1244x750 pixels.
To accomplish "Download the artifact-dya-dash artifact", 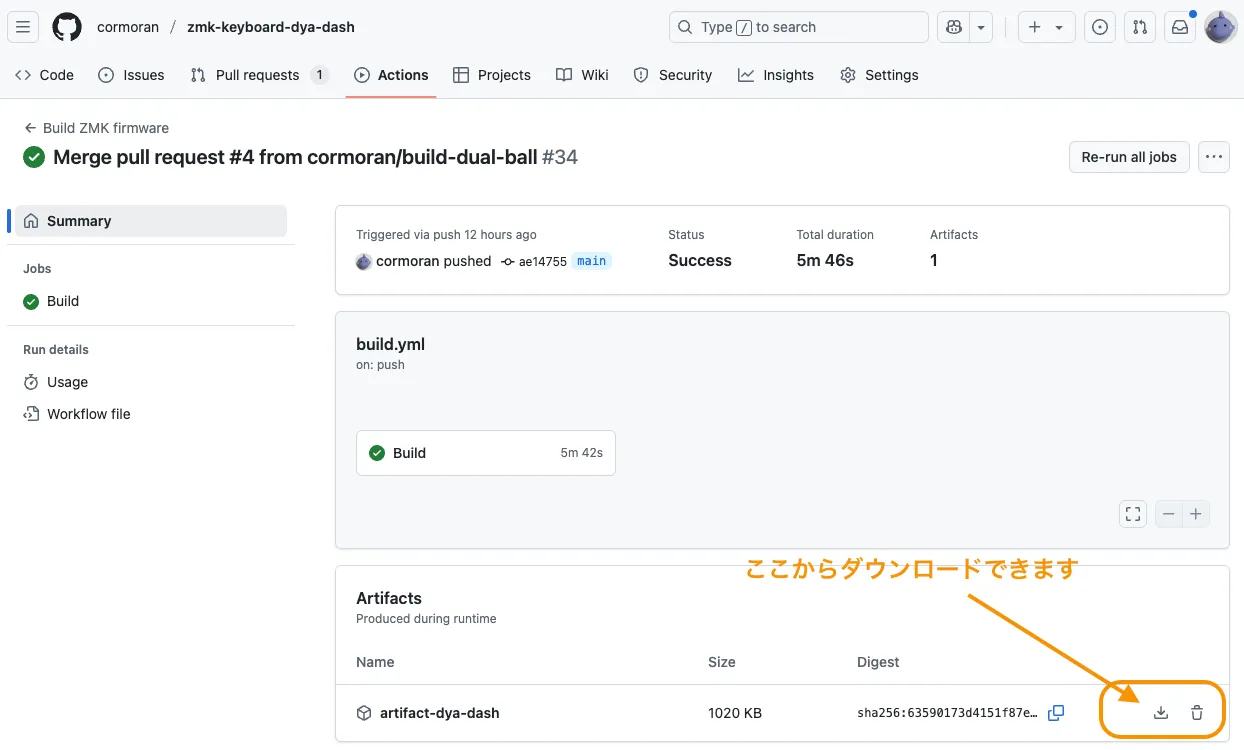I will [1160, 713].
